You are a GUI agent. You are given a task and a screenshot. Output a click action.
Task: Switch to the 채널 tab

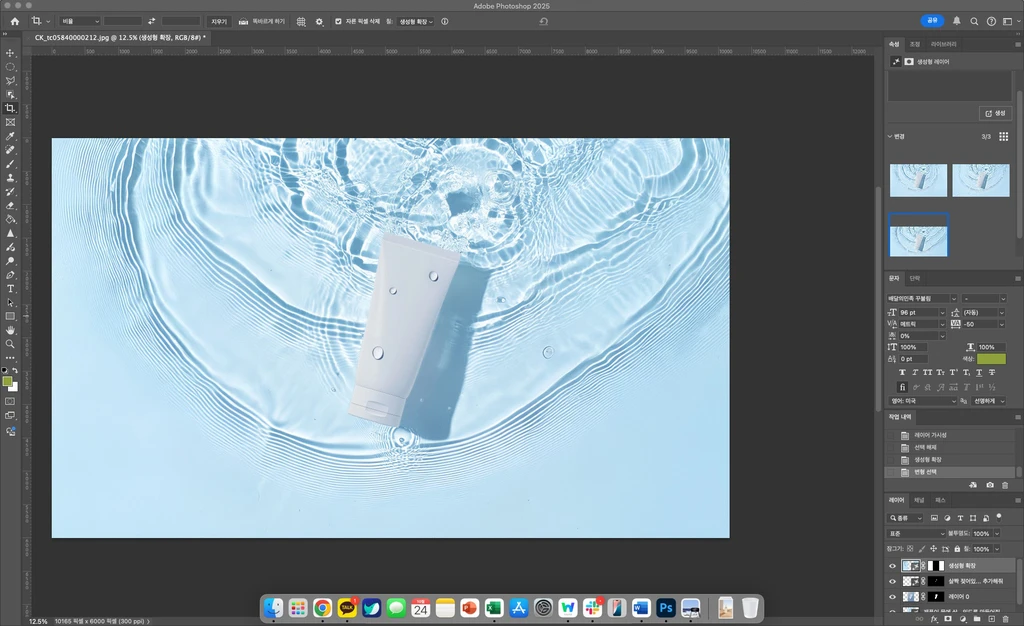[919, 499]
